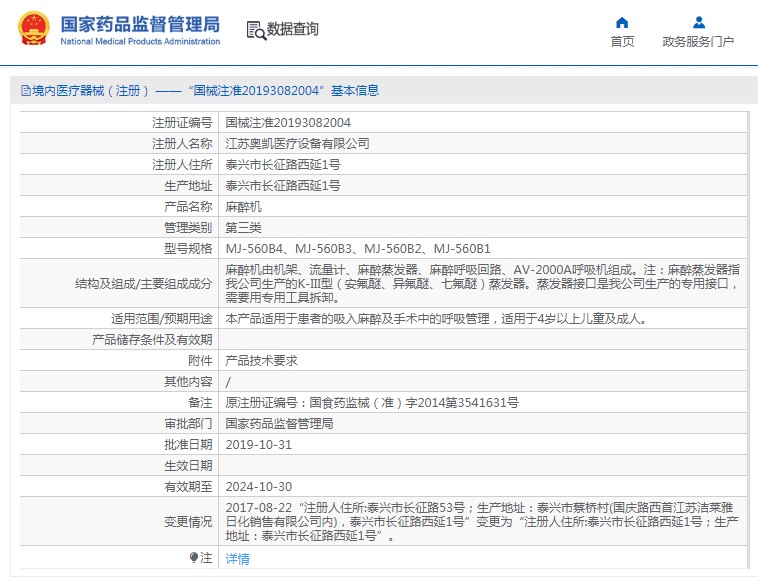This screenshot has height=579, width=758.
Task: Click the bullet icon beside 注
Action: tap(194, 557)
